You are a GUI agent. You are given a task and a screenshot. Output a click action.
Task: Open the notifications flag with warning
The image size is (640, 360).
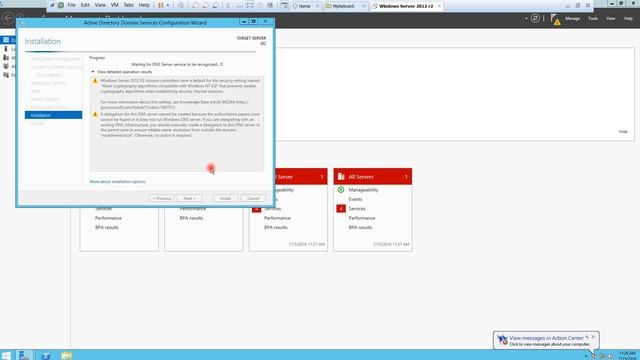pos(555,19)
